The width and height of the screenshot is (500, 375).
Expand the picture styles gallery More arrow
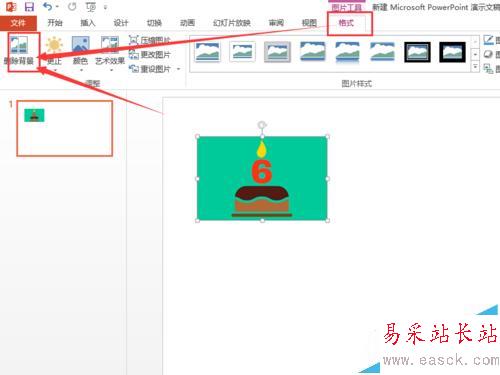click(475, 67)
